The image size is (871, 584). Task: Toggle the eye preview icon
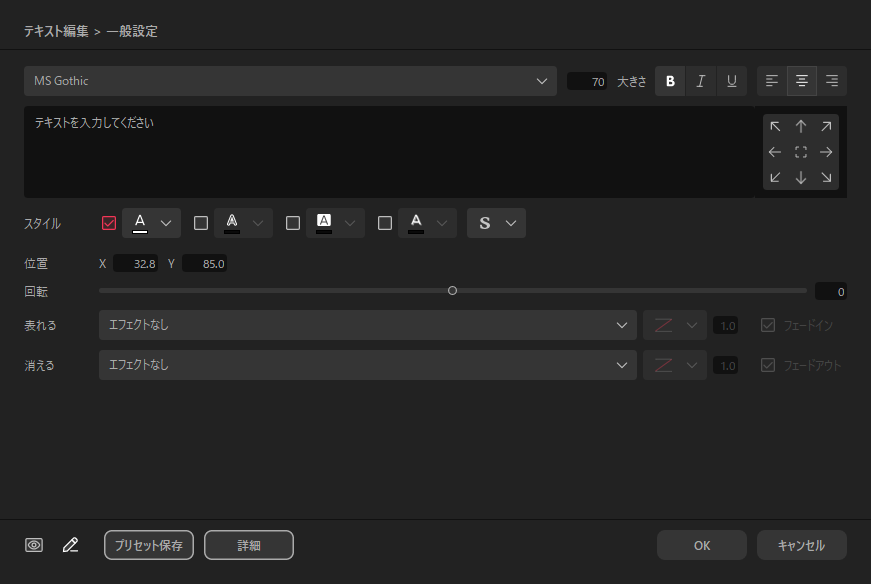[34, 545]
